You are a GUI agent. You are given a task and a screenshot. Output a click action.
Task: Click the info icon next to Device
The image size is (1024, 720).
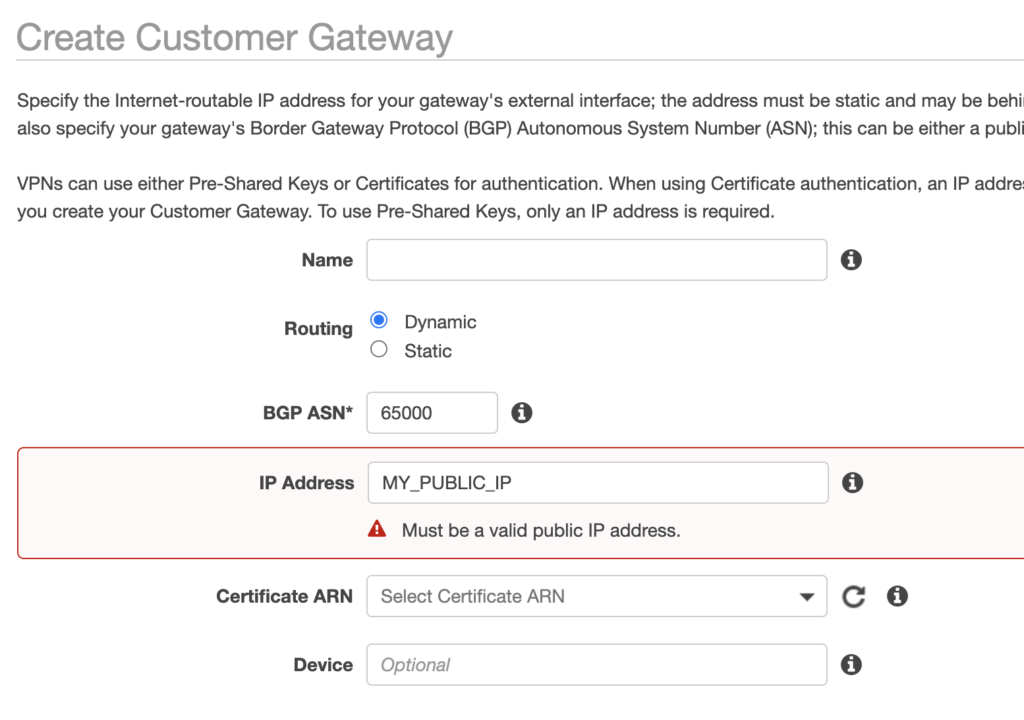850,664
